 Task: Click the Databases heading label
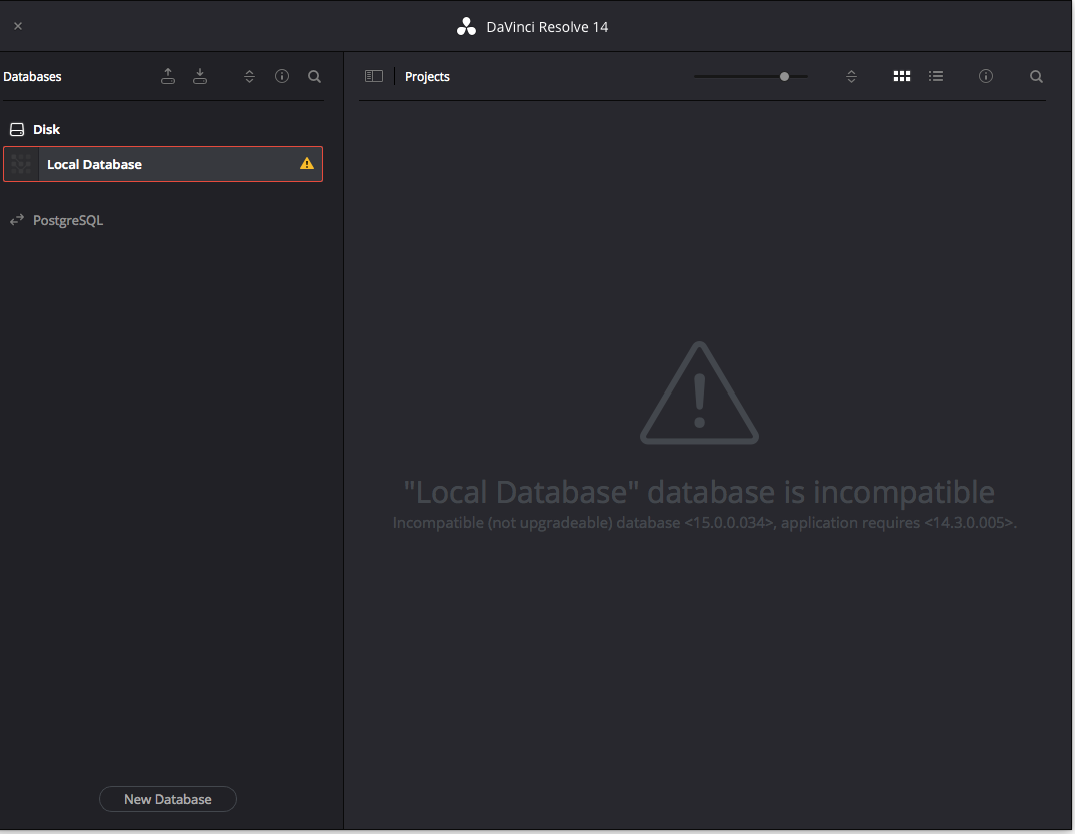[x=32, y=77]
